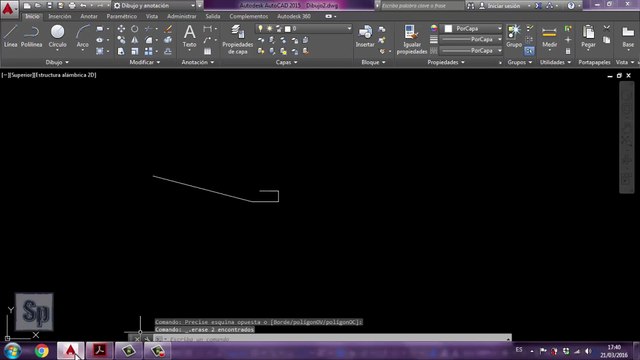Switch to the Anotar tab
This screenshot has height=360, width=640.
89,16
